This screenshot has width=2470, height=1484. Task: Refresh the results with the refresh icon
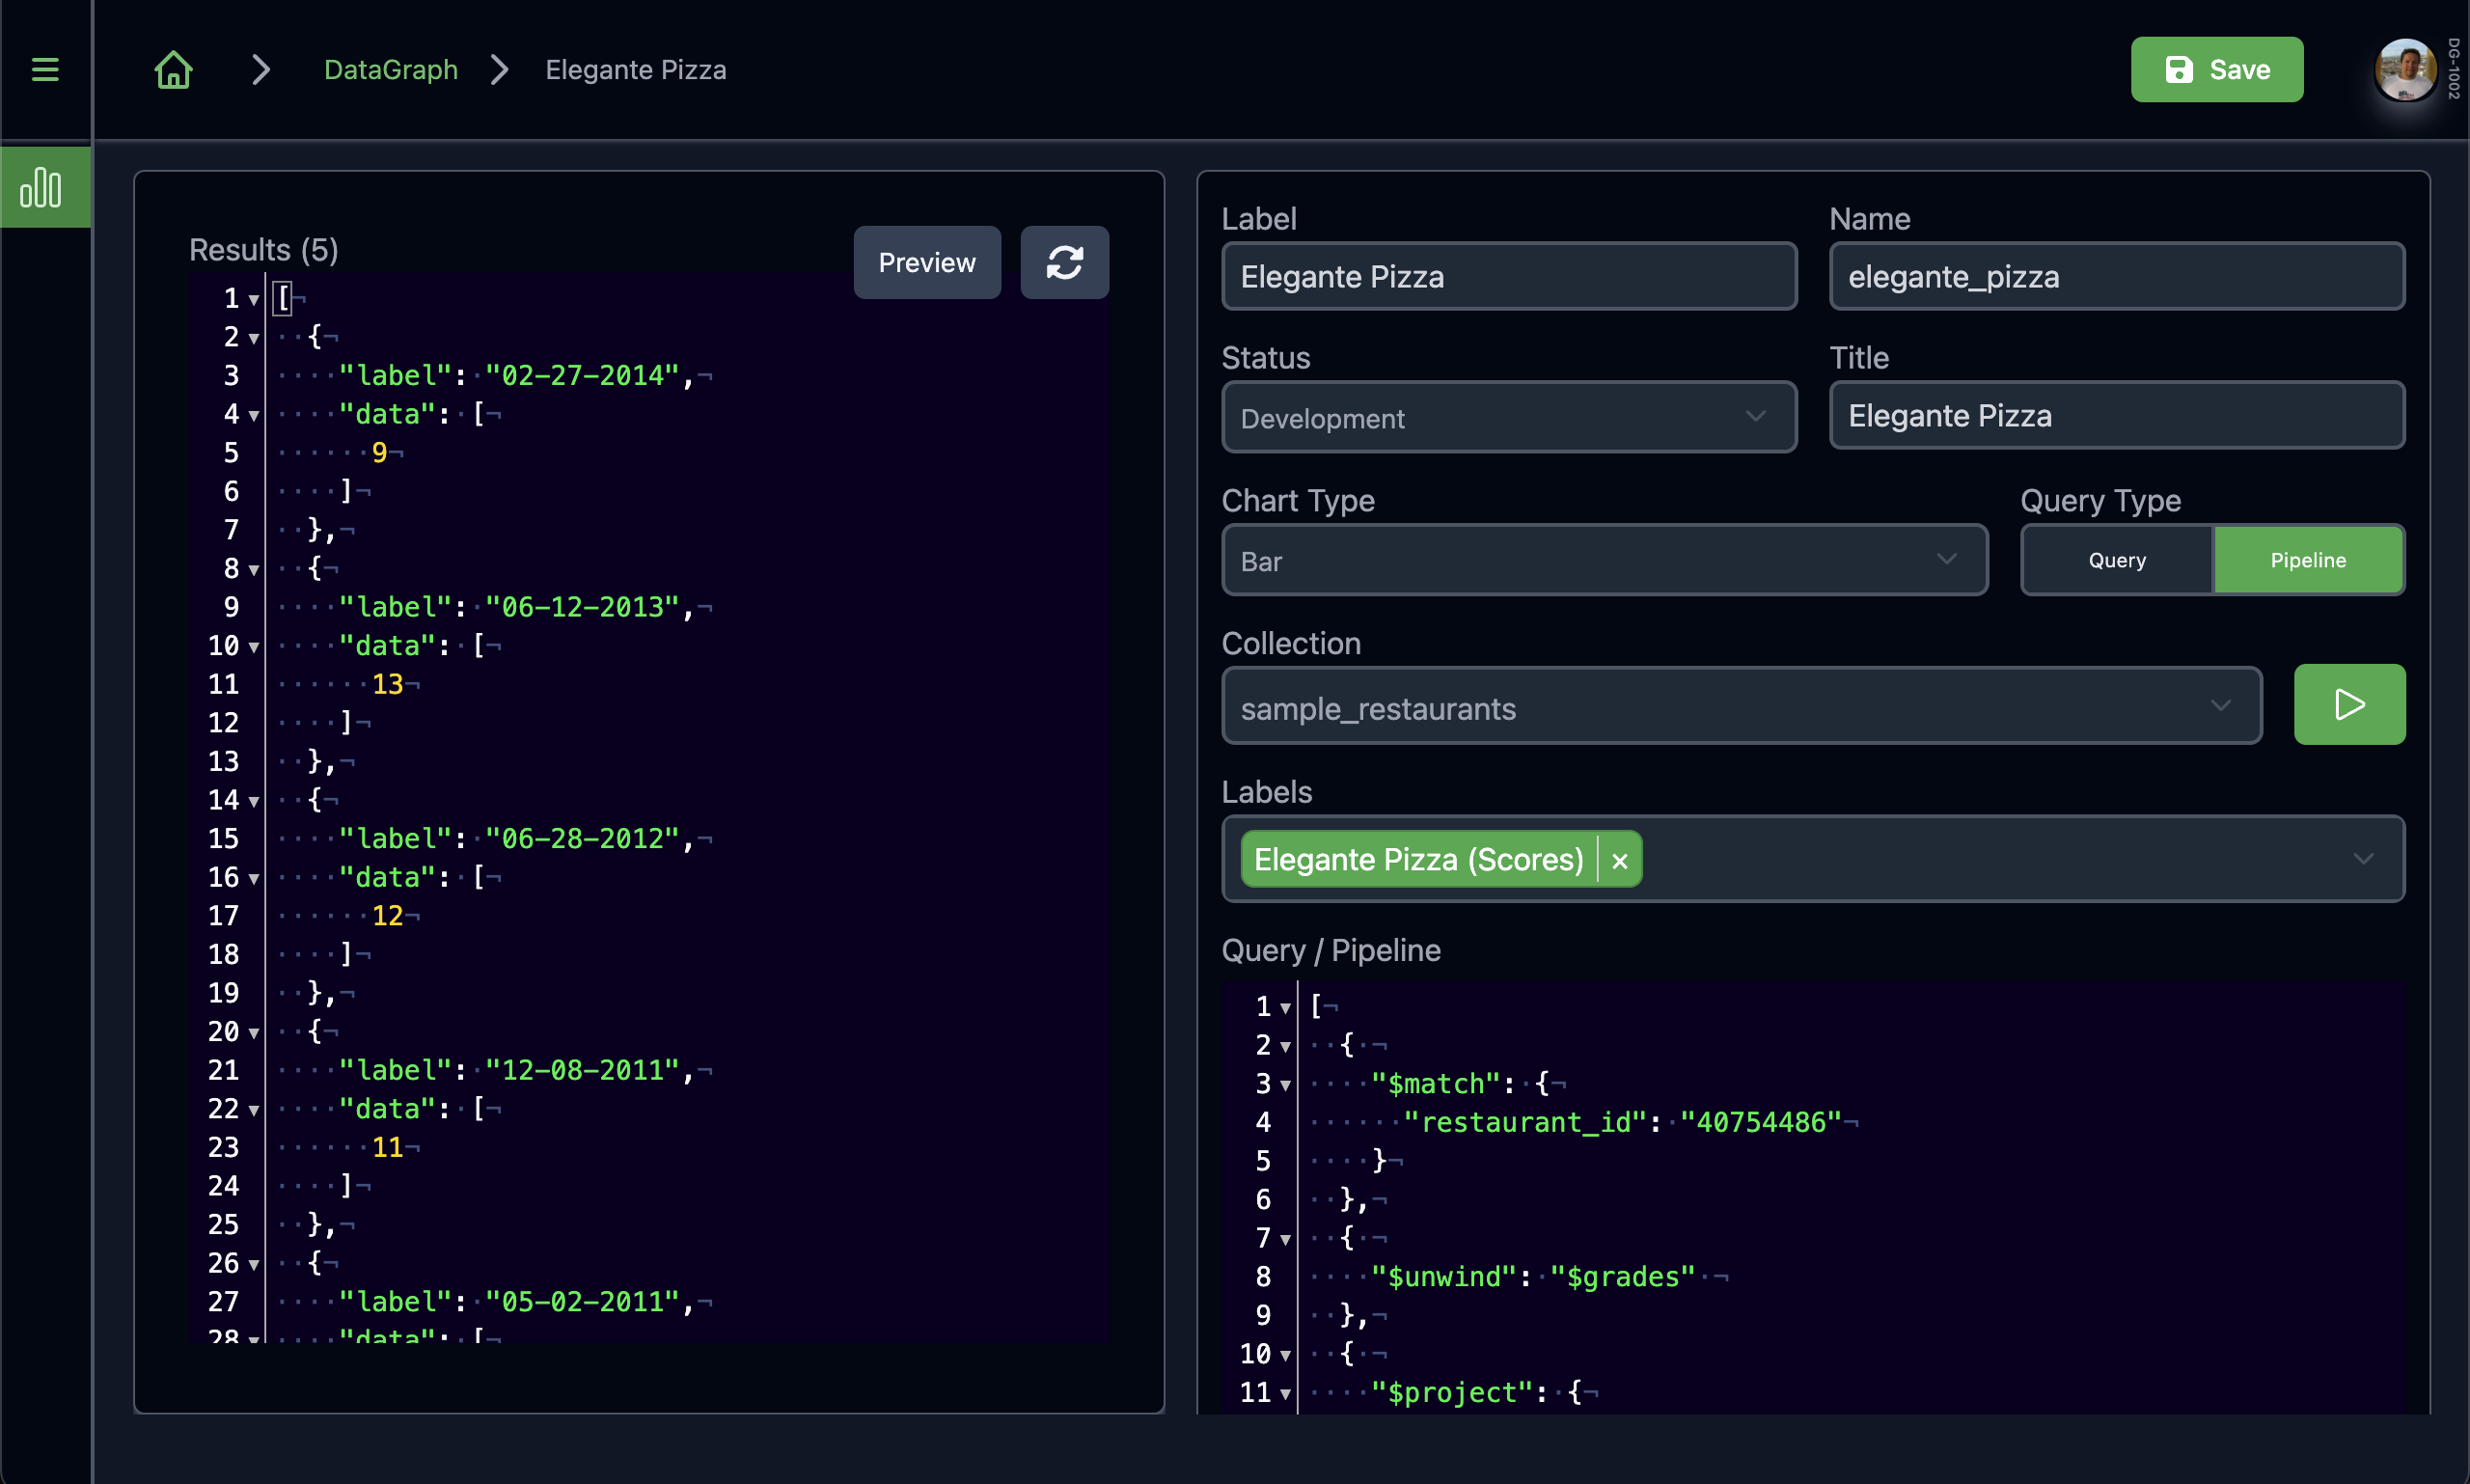tap(1063, 262)
